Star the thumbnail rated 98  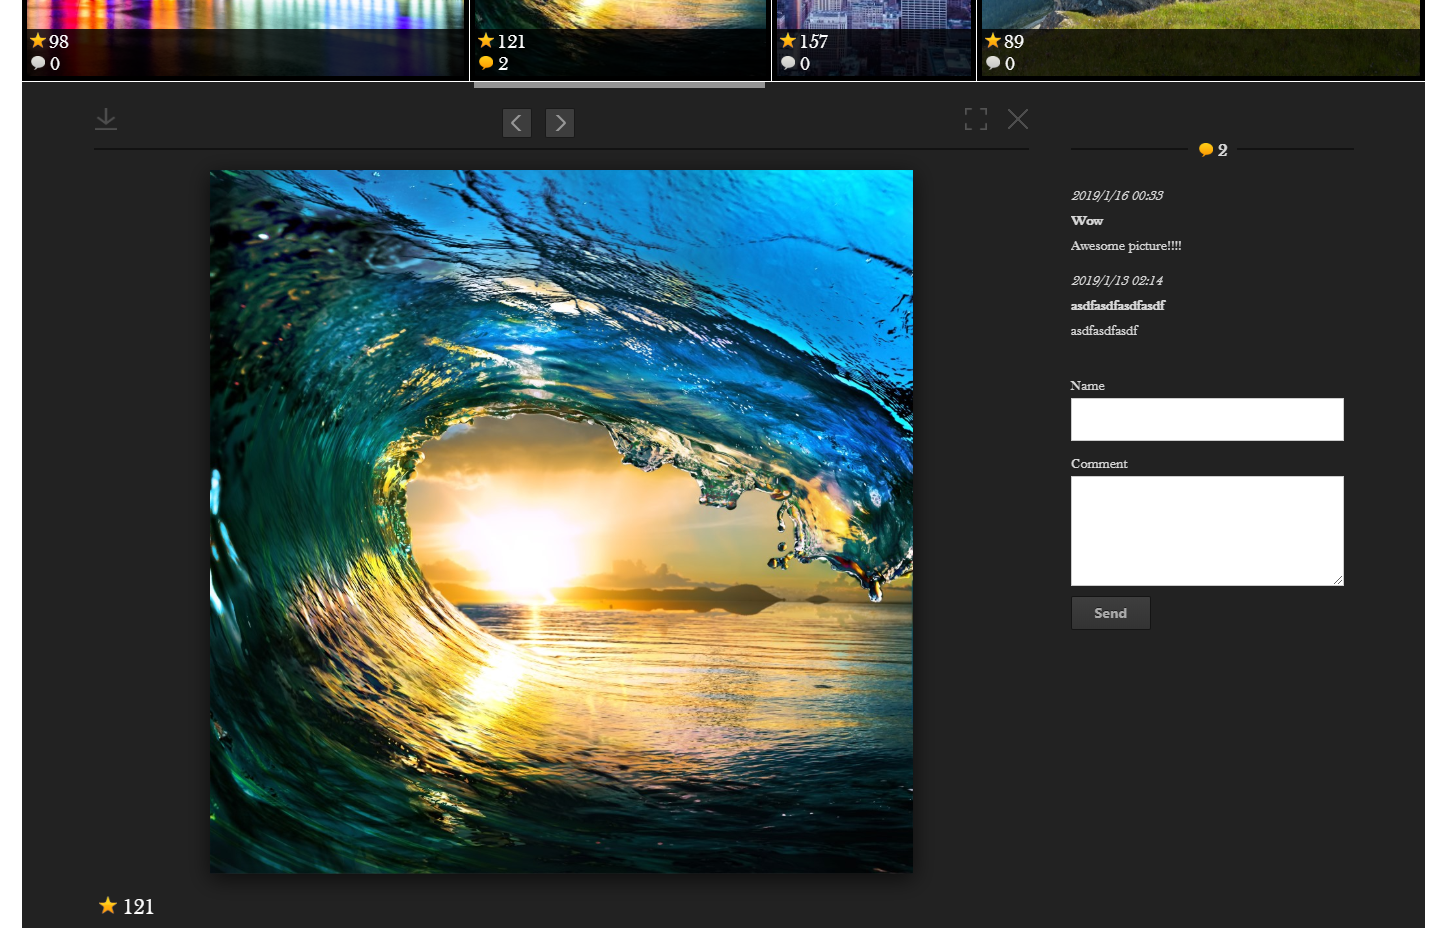pos(38,41)
